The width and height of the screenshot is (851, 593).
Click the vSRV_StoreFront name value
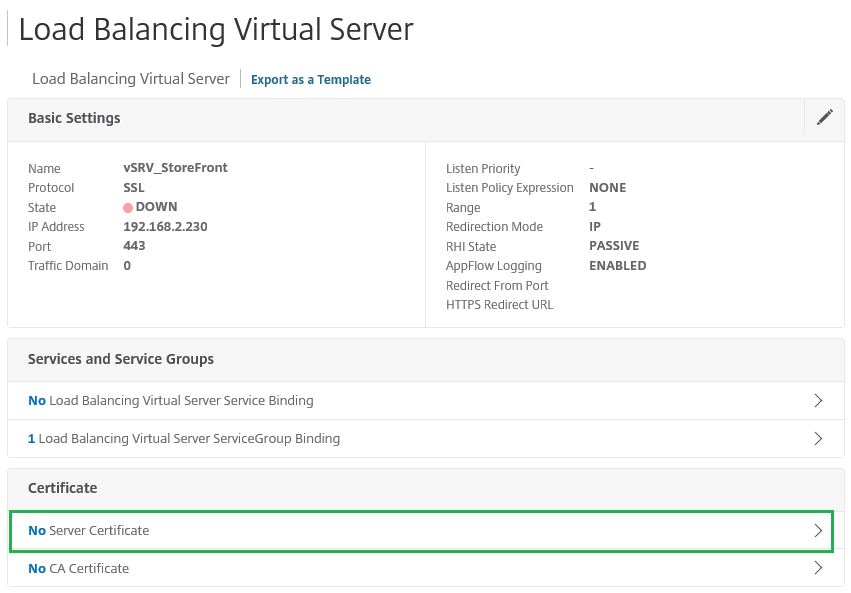[x=175, y=168]
